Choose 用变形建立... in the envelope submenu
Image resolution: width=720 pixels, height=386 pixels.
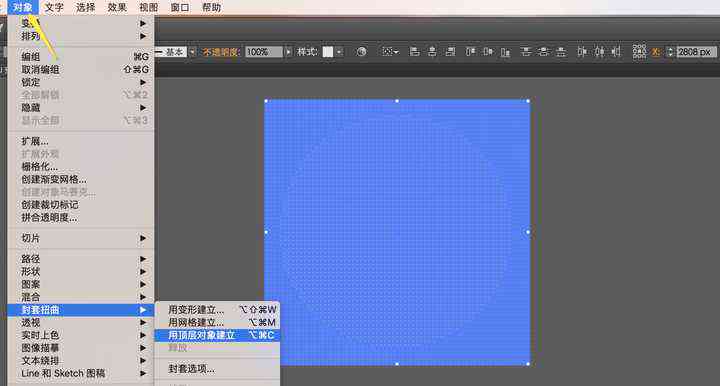click(x=218, y=310)
